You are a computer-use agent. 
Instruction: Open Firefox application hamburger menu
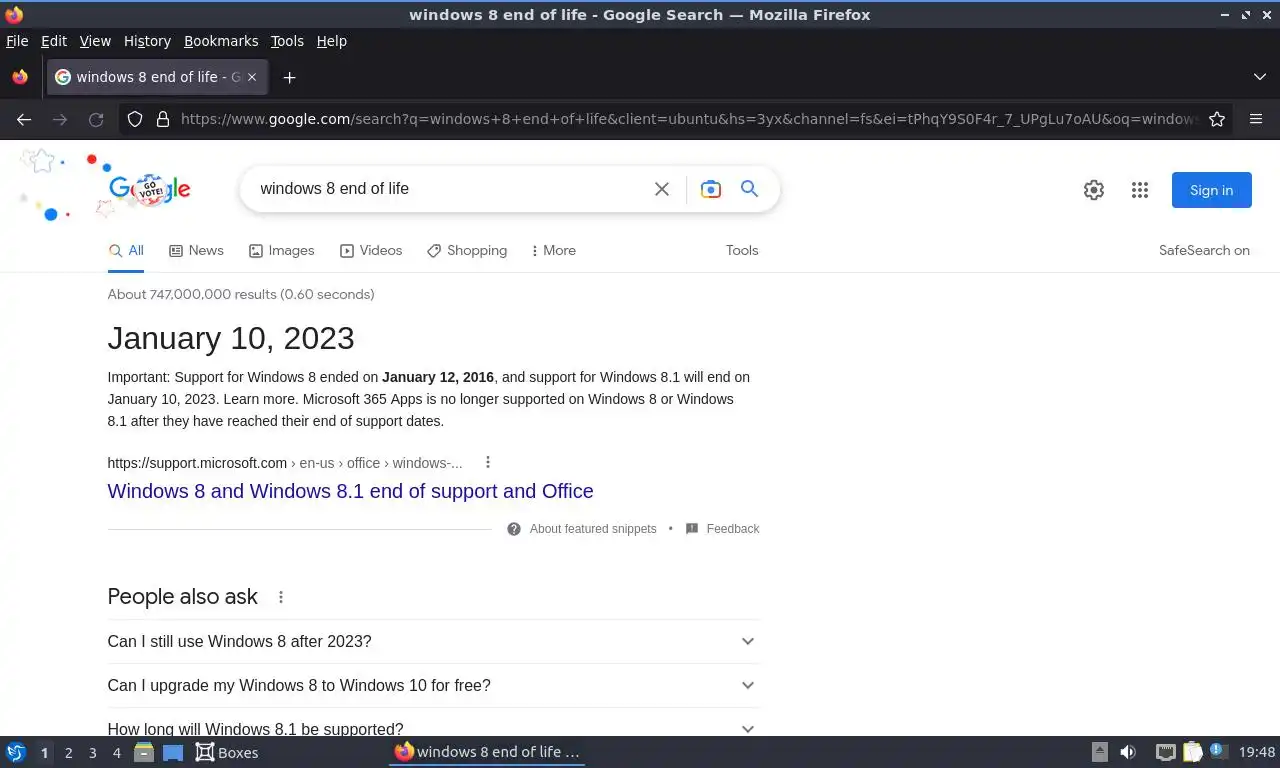click(x=1256, y=119)
